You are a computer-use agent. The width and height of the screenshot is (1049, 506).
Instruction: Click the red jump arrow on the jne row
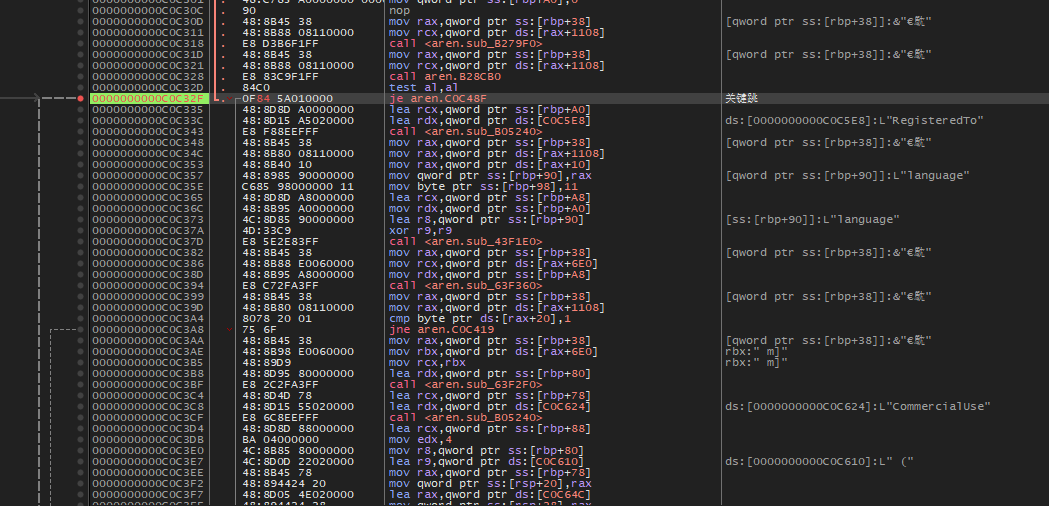point(231,329)
